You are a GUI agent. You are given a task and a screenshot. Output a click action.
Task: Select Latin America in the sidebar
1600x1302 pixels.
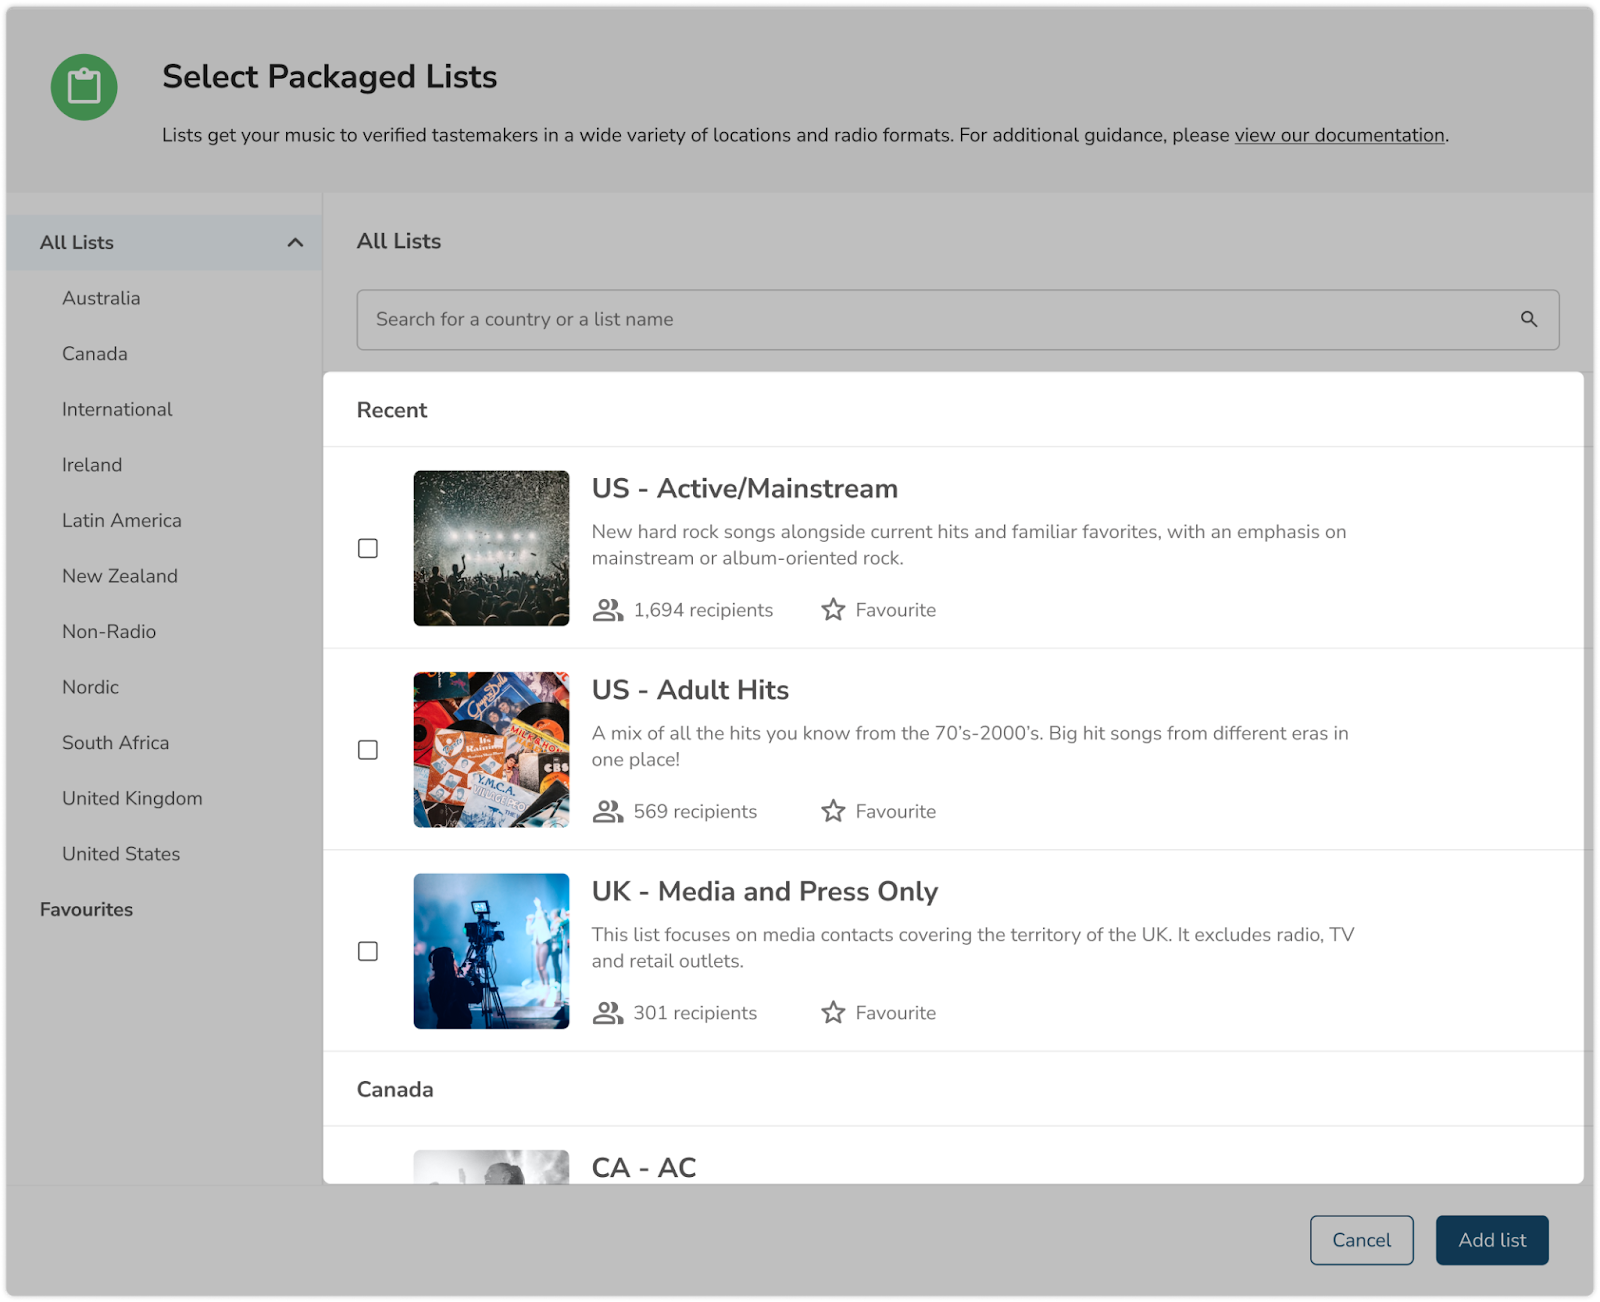pos(122,520)
